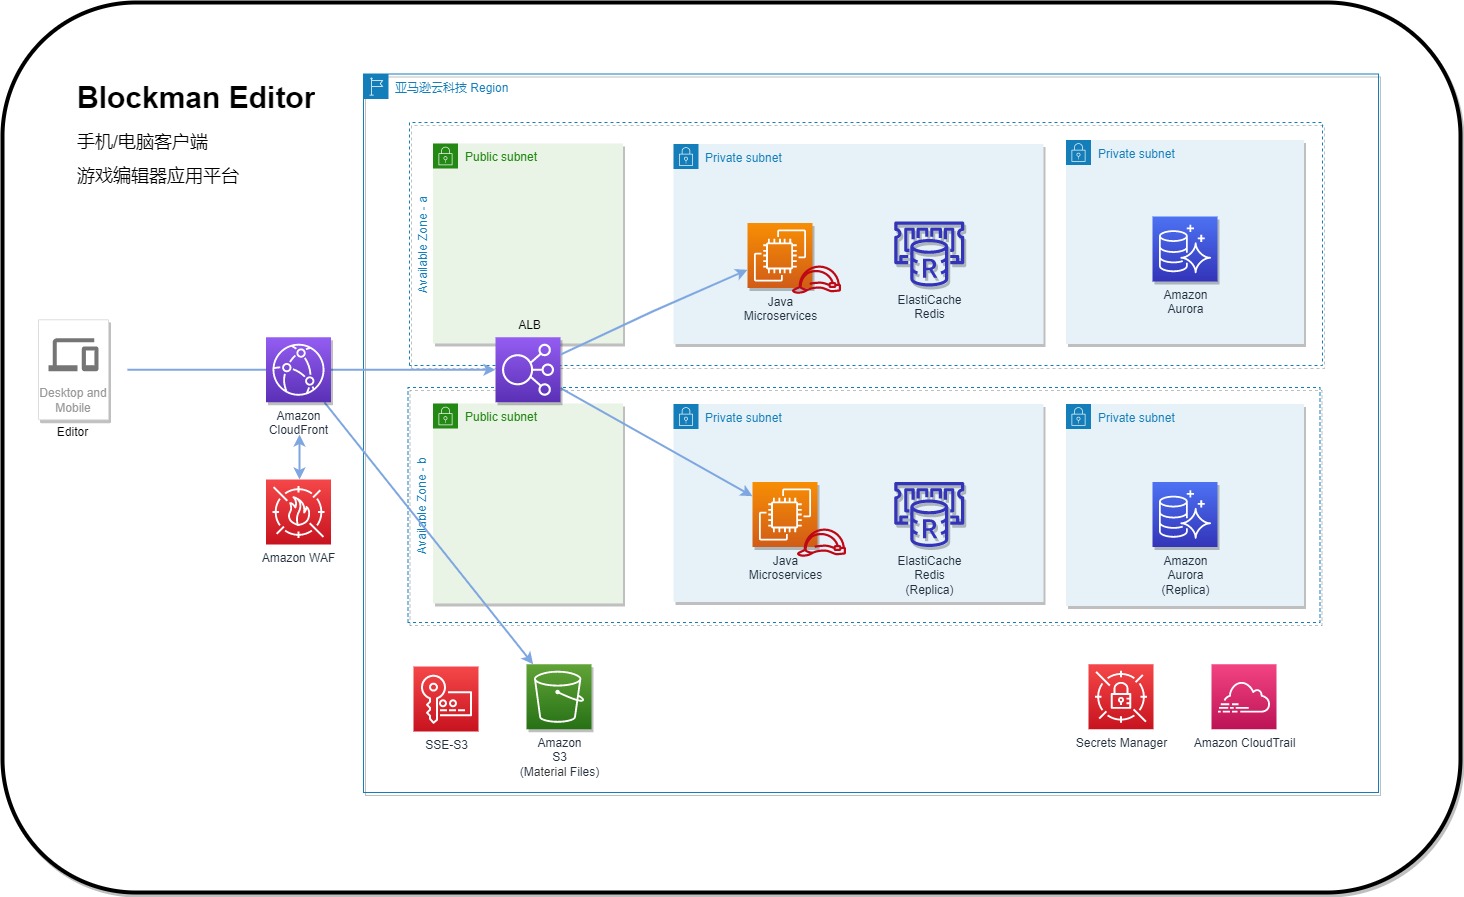The height and width of the screenshot is (897, 1464).
Task: Select the Amazon S3 (Material Files) label
Action: coord(559,757)
